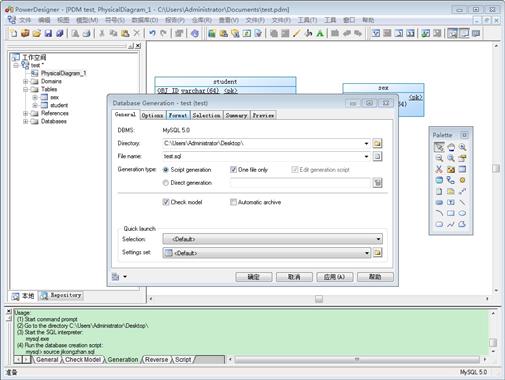This screenshot has width=505, height=380.
Task: Toggle Edit generation script checkbox
Action: (x=294, y=170)
